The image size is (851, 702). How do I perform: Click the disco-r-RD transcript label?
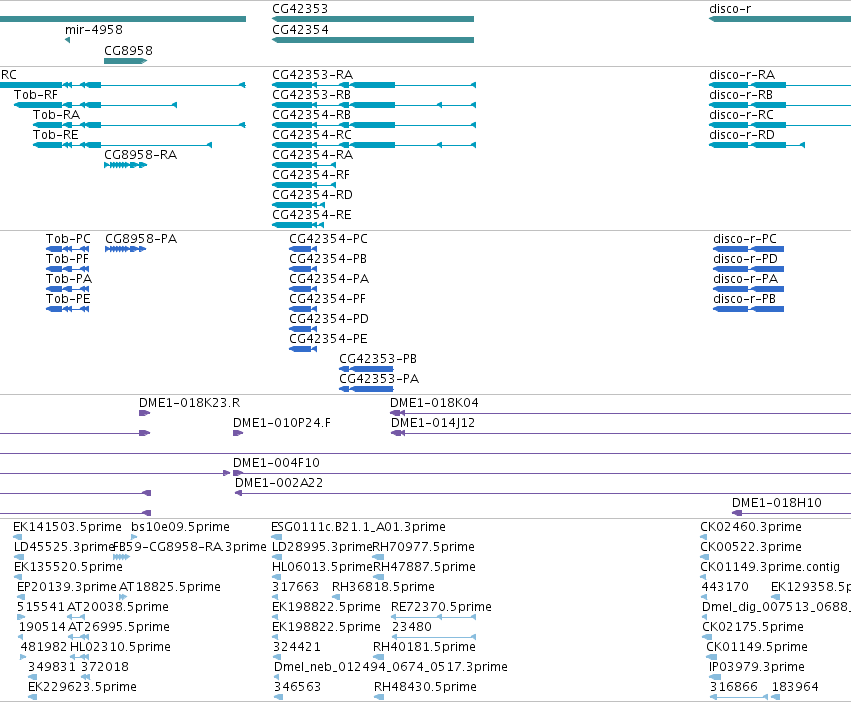point(742,135)
